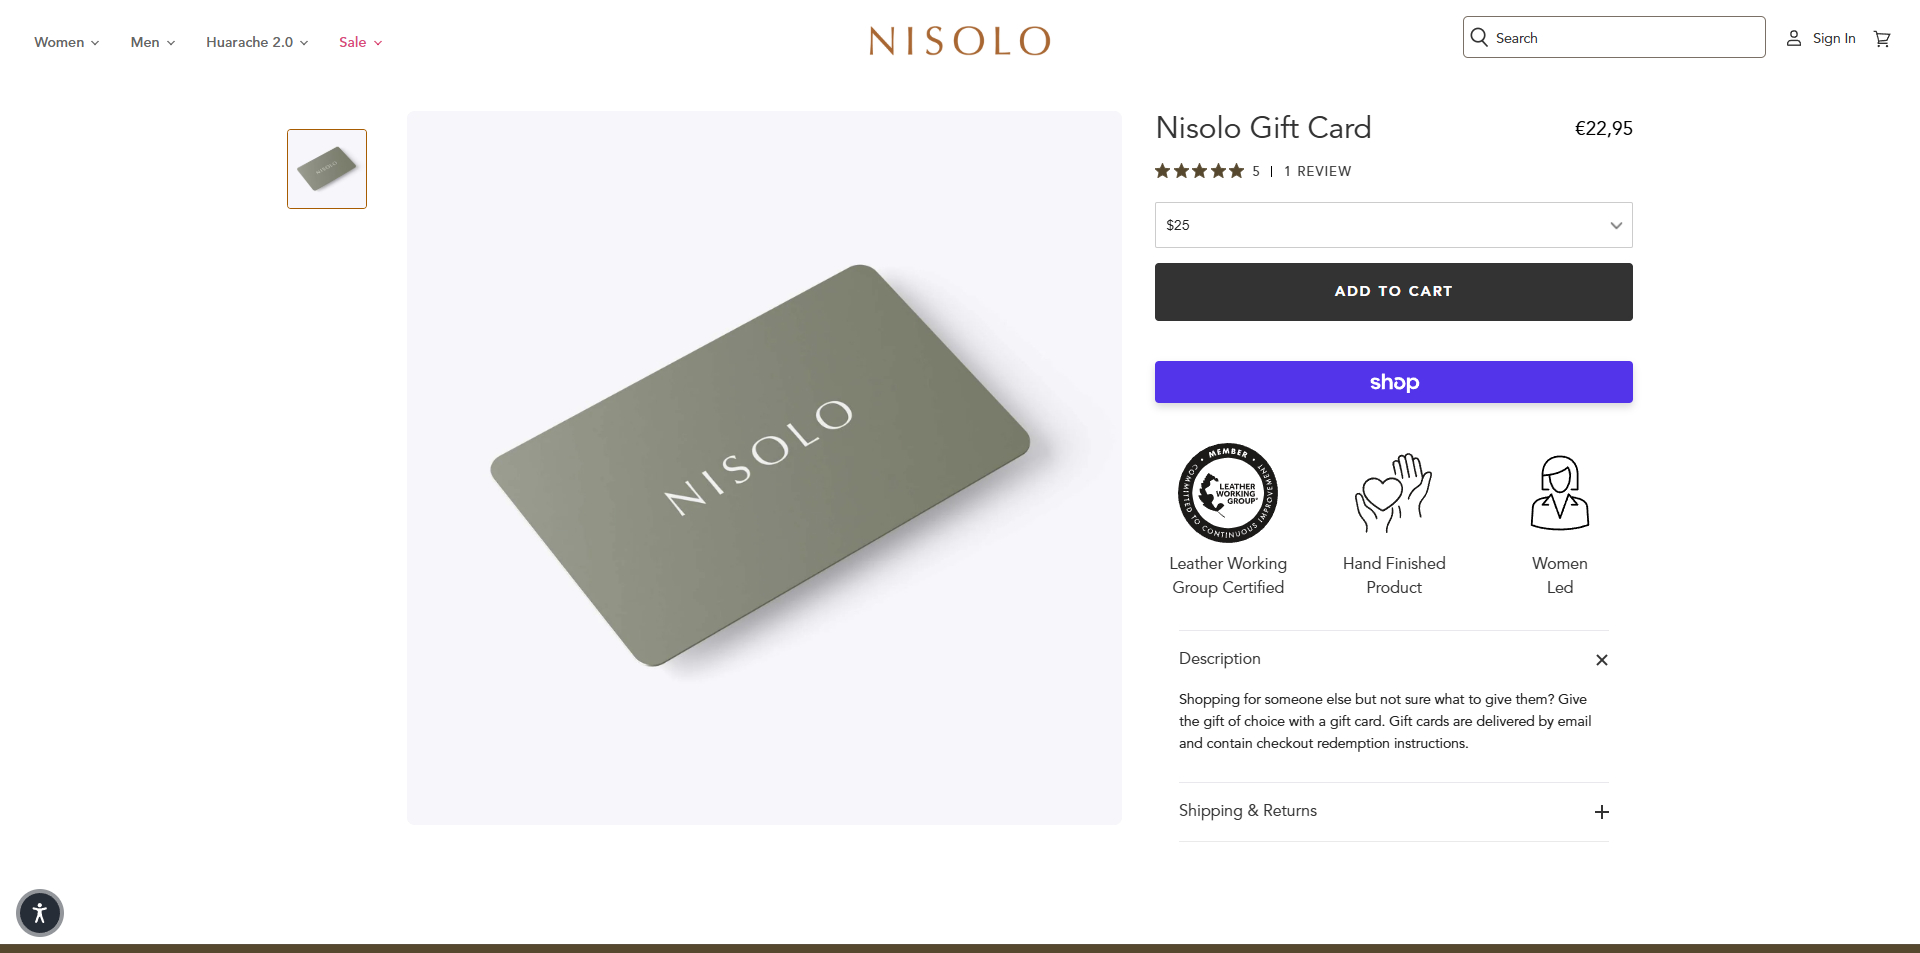Image resolution: width=1920 pixels, height=953 pixels.
Task: Click the Leather Working Group Certified badge
Action: (1227, 493)
